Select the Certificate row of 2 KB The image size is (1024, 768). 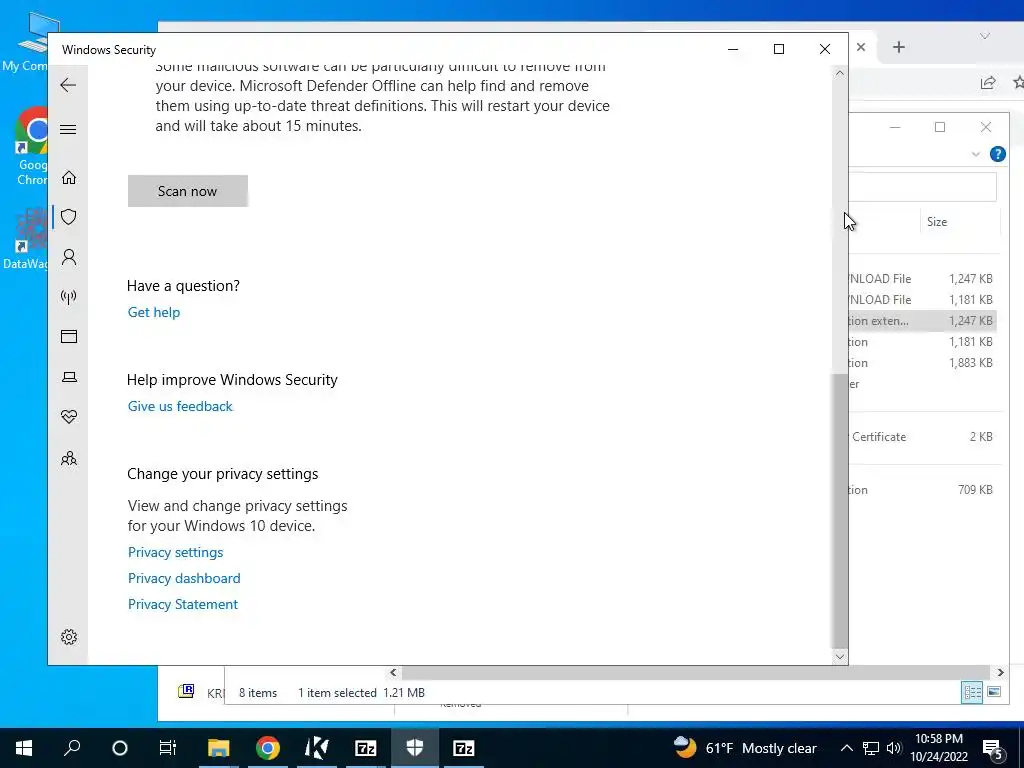[922, 437]
